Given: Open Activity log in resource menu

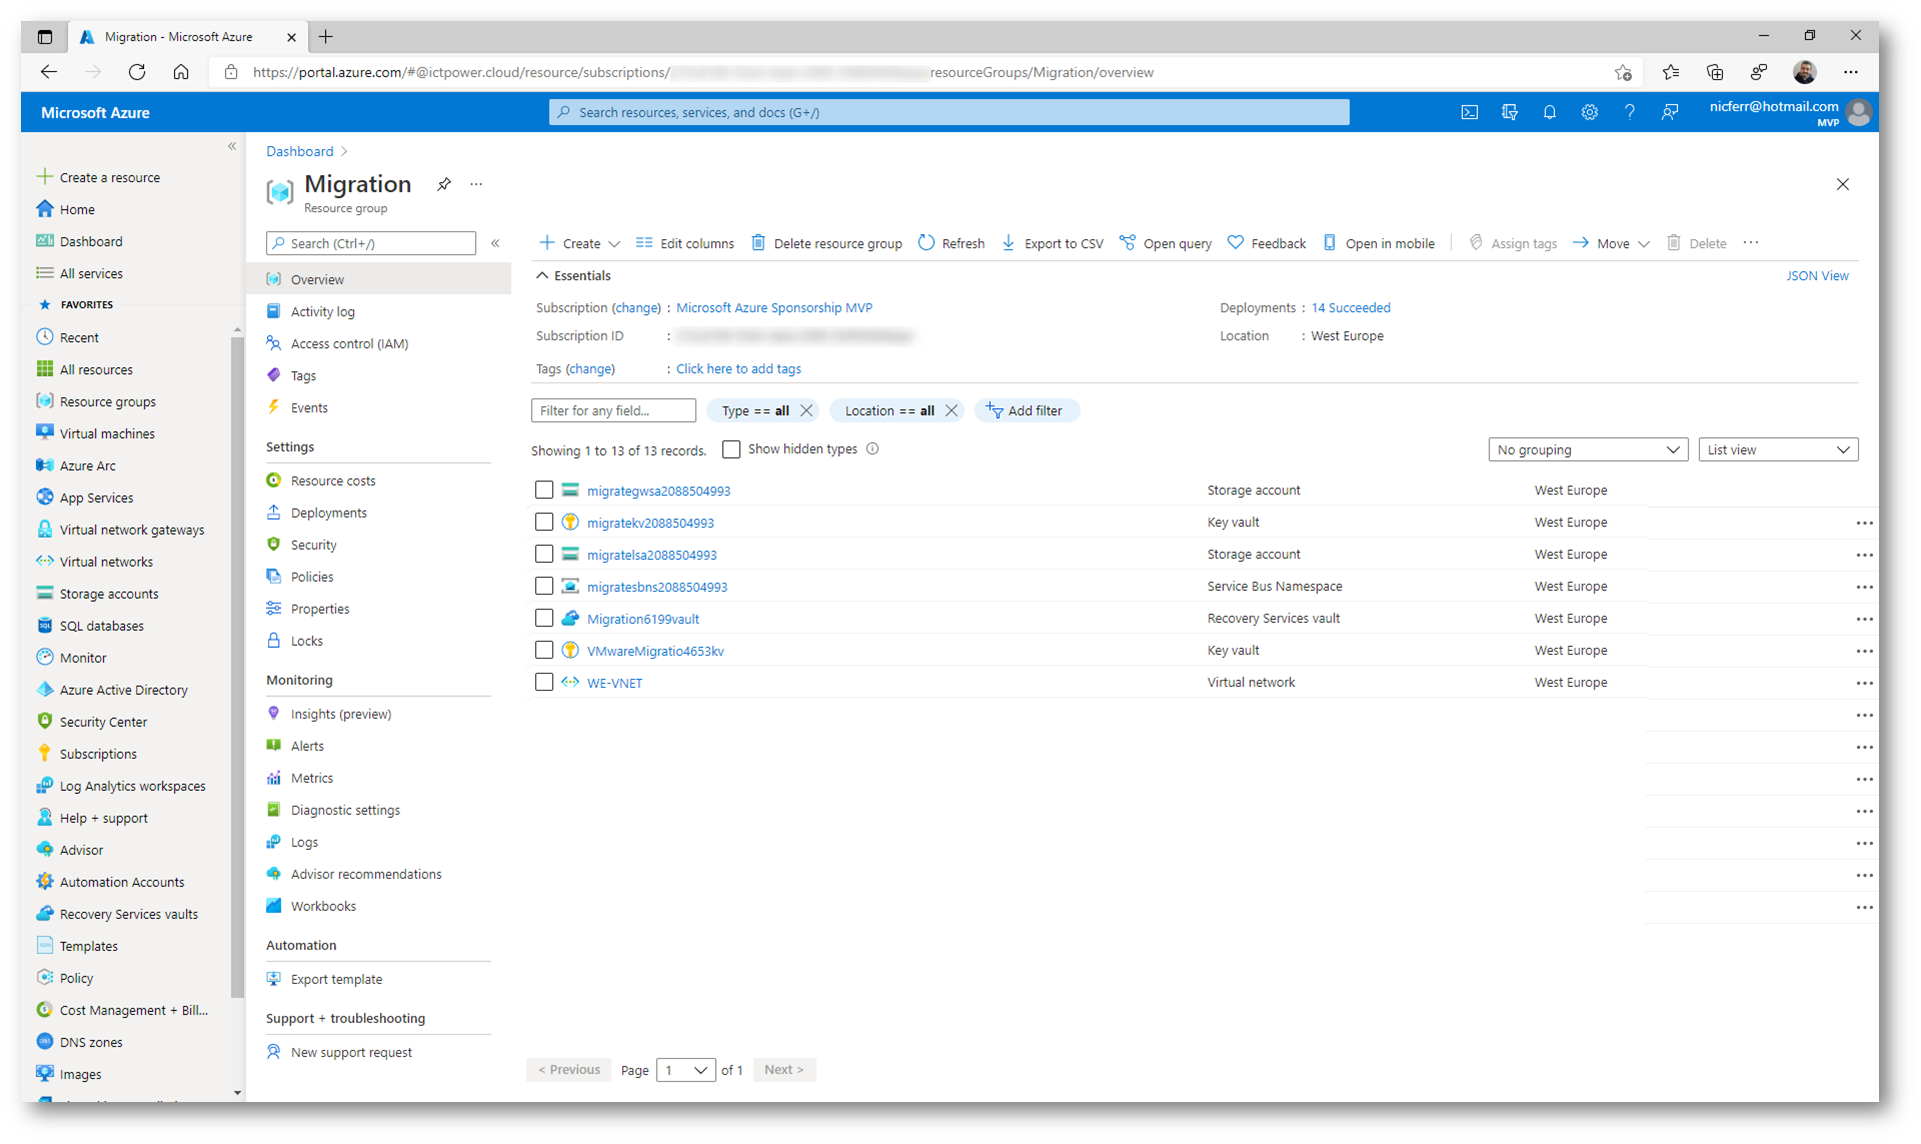Looking at the screenshot, I should pos(322,312).
